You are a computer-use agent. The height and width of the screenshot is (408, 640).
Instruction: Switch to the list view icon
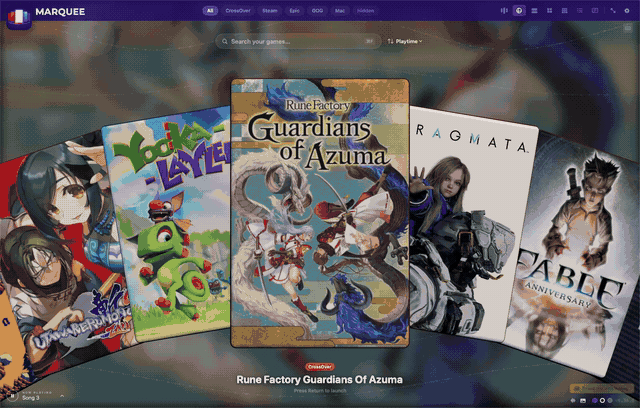click(580, 11)
